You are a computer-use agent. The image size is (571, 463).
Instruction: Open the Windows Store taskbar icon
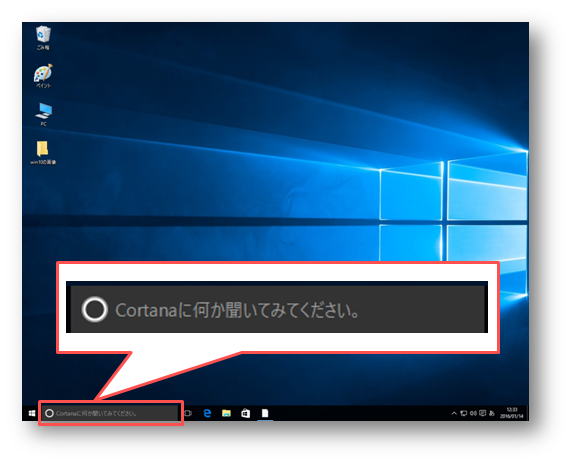pos(245,413)
